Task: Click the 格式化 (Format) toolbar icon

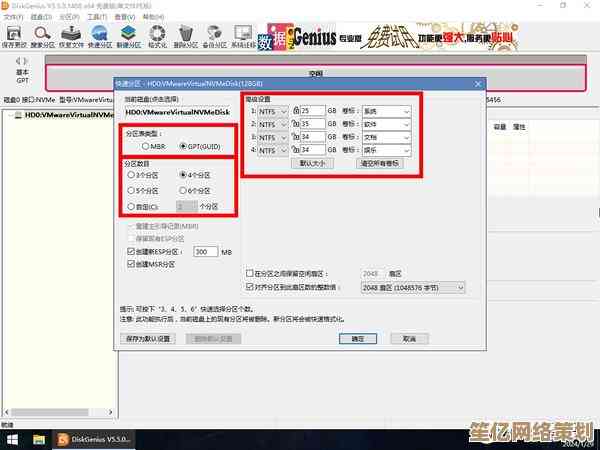Action: (157, 37)
